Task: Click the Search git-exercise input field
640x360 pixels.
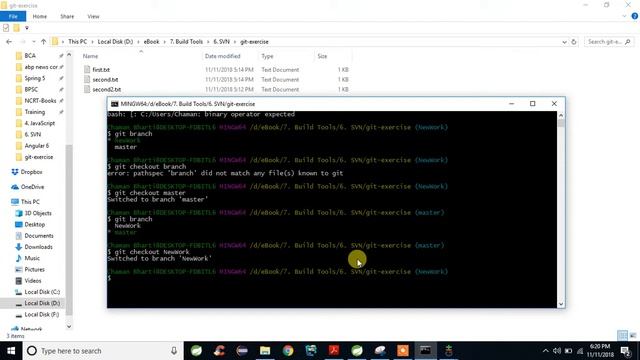Action: pyautogui.click(x=609, y=42)
